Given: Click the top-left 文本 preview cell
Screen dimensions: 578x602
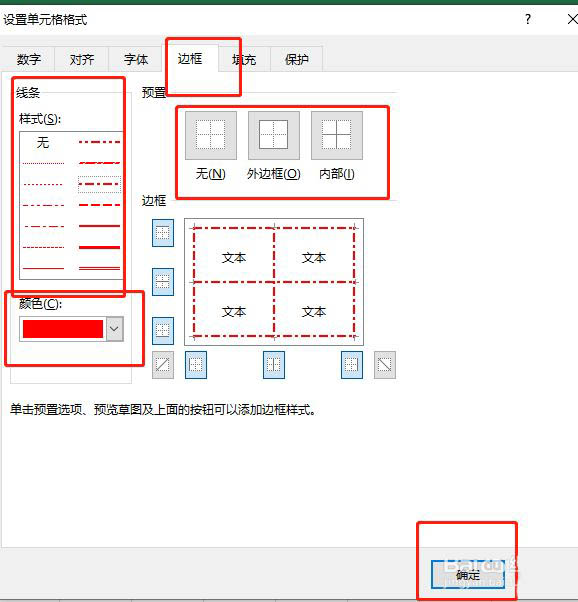Looking at the screenshot, I should [x=234, y=258].
